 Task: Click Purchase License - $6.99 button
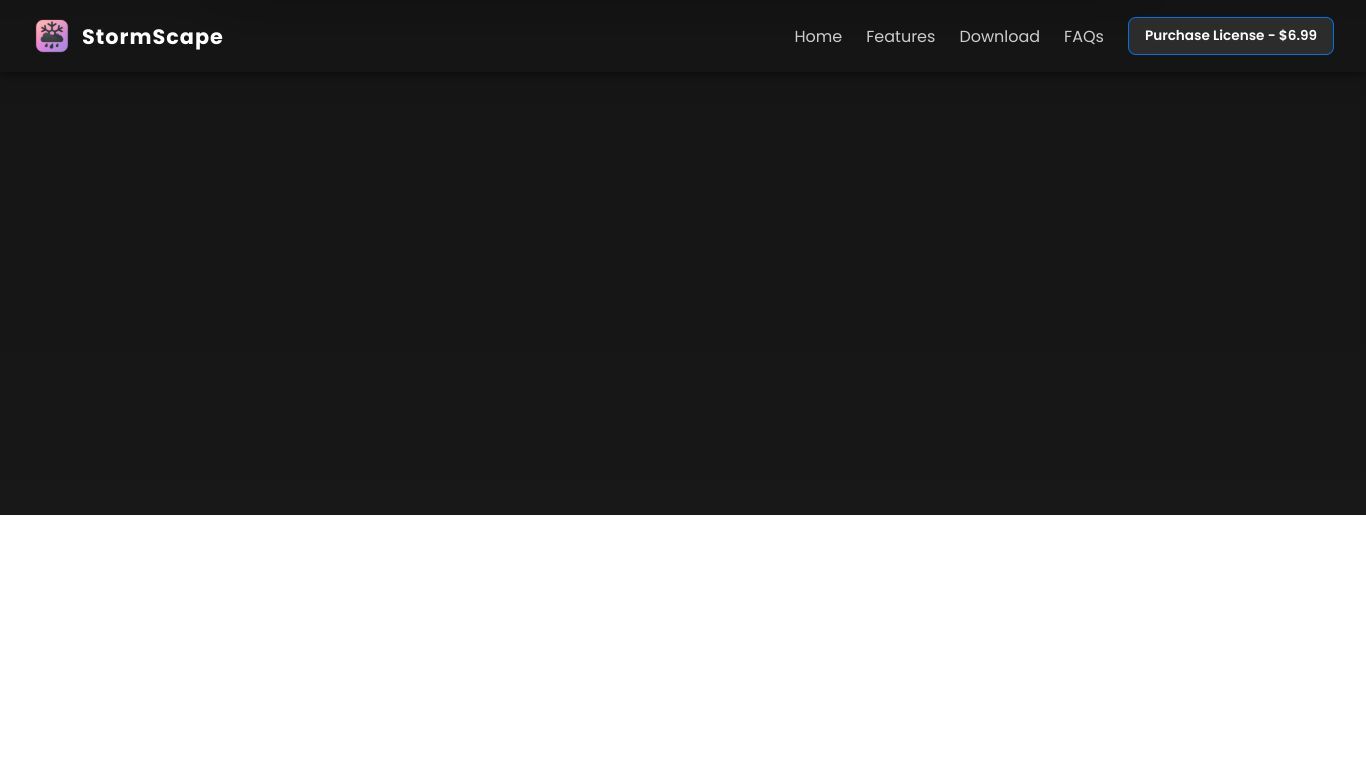pos(1230,36)
